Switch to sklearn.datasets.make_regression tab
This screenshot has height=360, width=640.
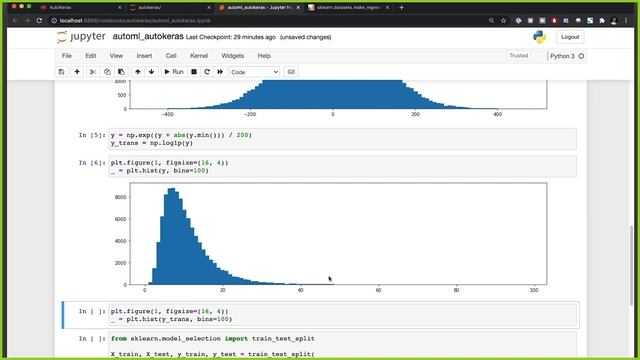pos(347,7)
